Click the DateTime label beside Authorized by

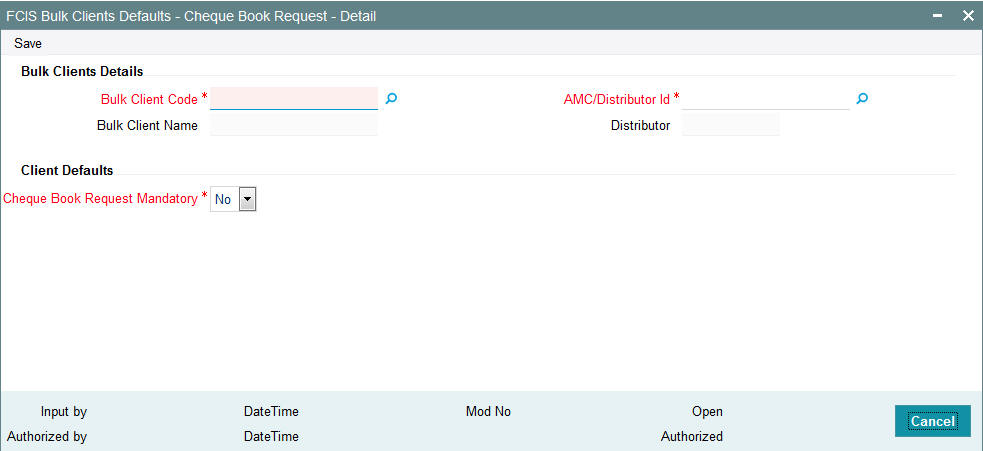click(x=271, y=436)
